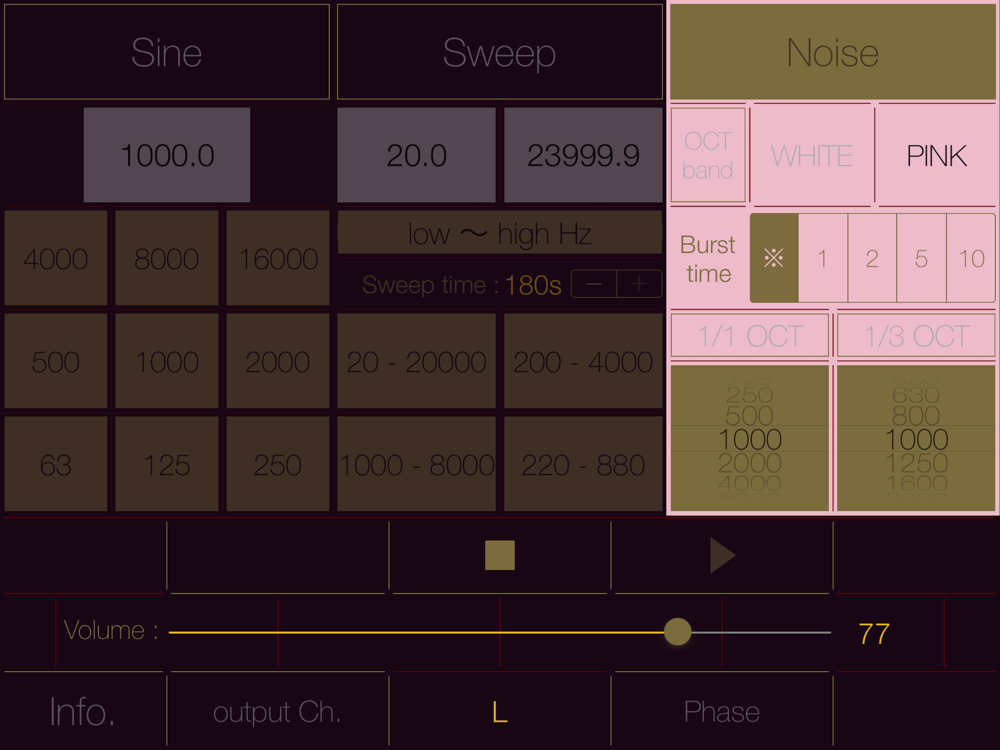The height and width of the screenshot is (750, 1000).
Task: Pick 250 in the 1/1 octave picker
Action: [749, 395]
